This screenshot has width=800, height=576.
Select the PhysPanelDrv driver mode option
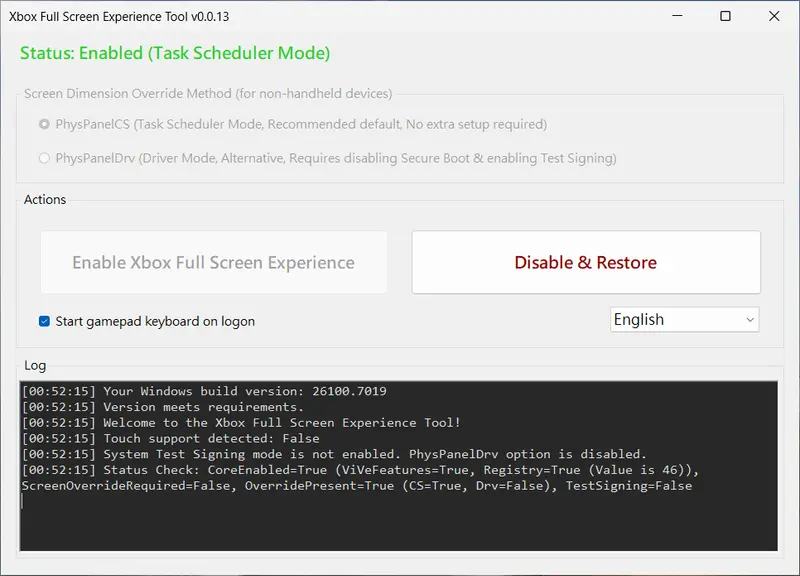(43, 157)
